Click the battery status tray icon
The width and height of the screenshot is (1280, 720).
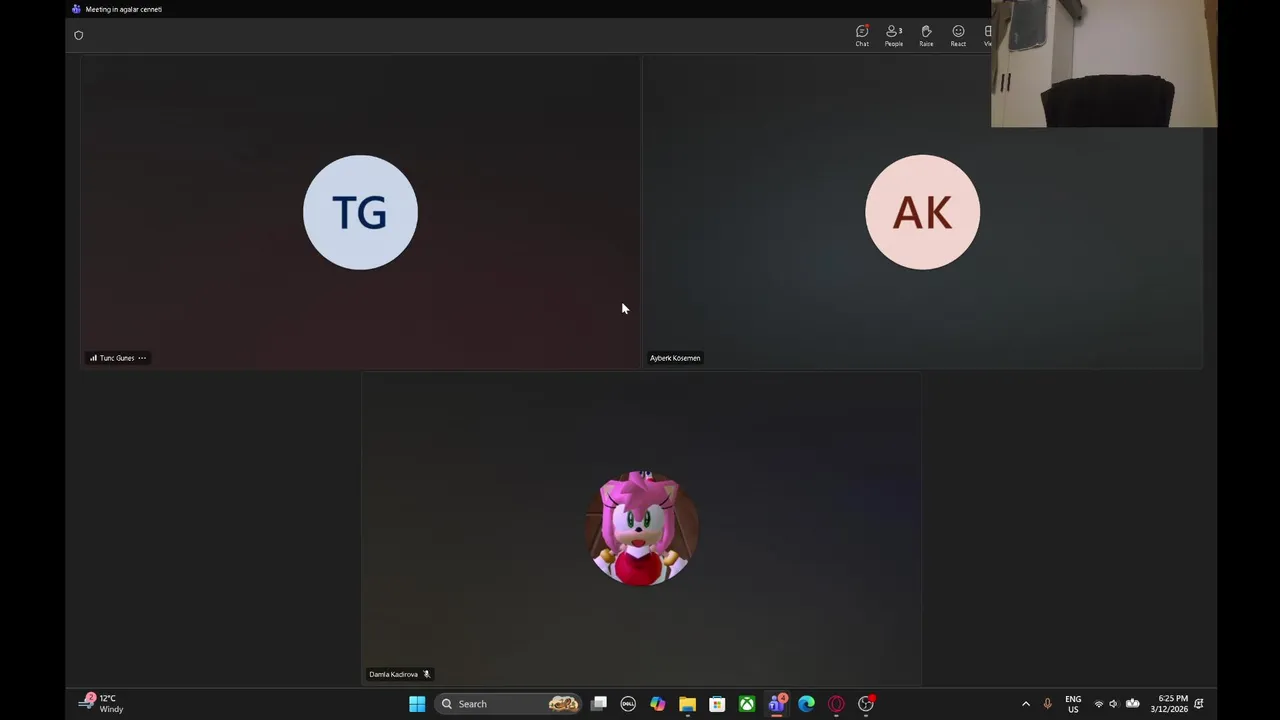[x=1132, y=704]
